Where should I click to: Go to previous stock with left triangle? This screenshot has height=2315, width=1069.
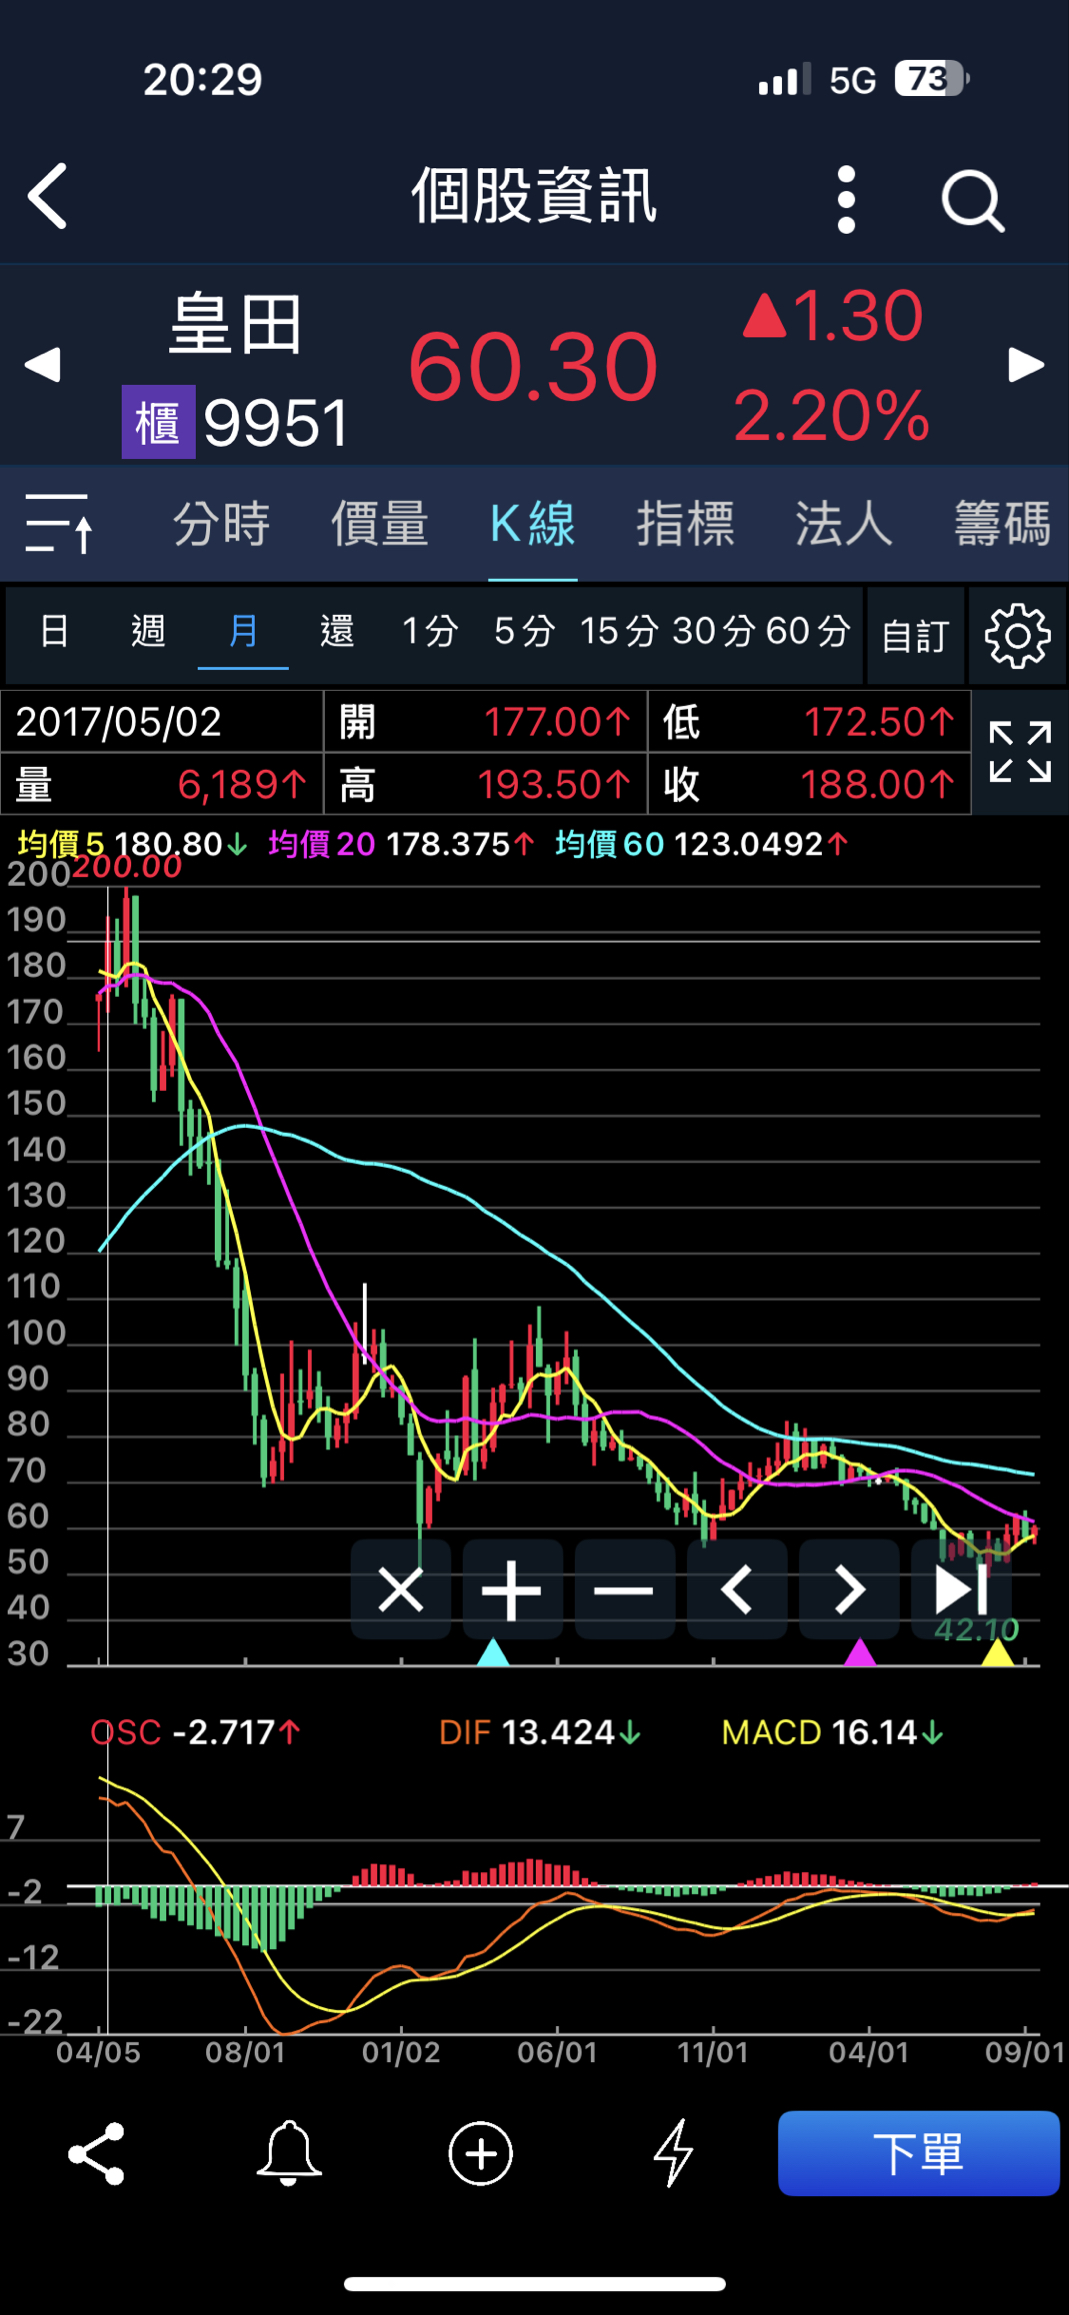tap(42, 365)
